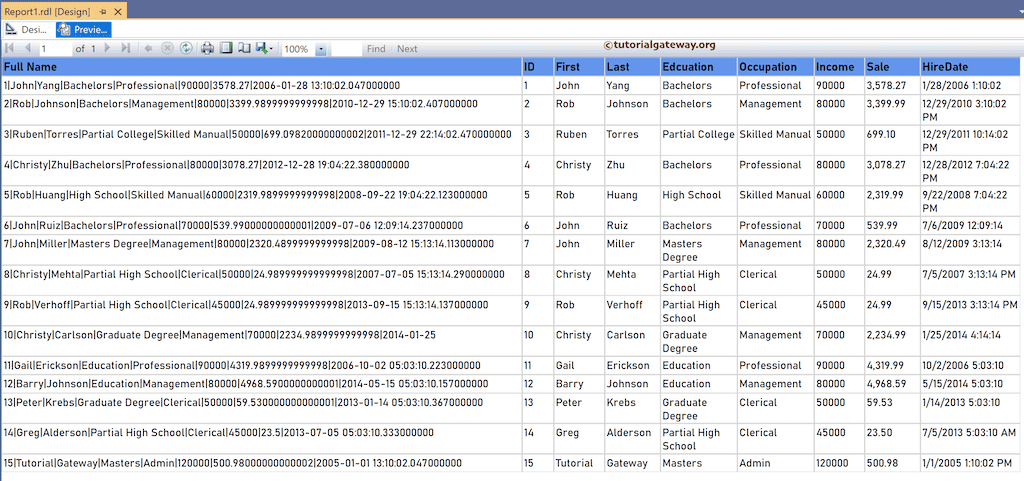
Task: Click the first name cell Barry
Action: point(579,384)
